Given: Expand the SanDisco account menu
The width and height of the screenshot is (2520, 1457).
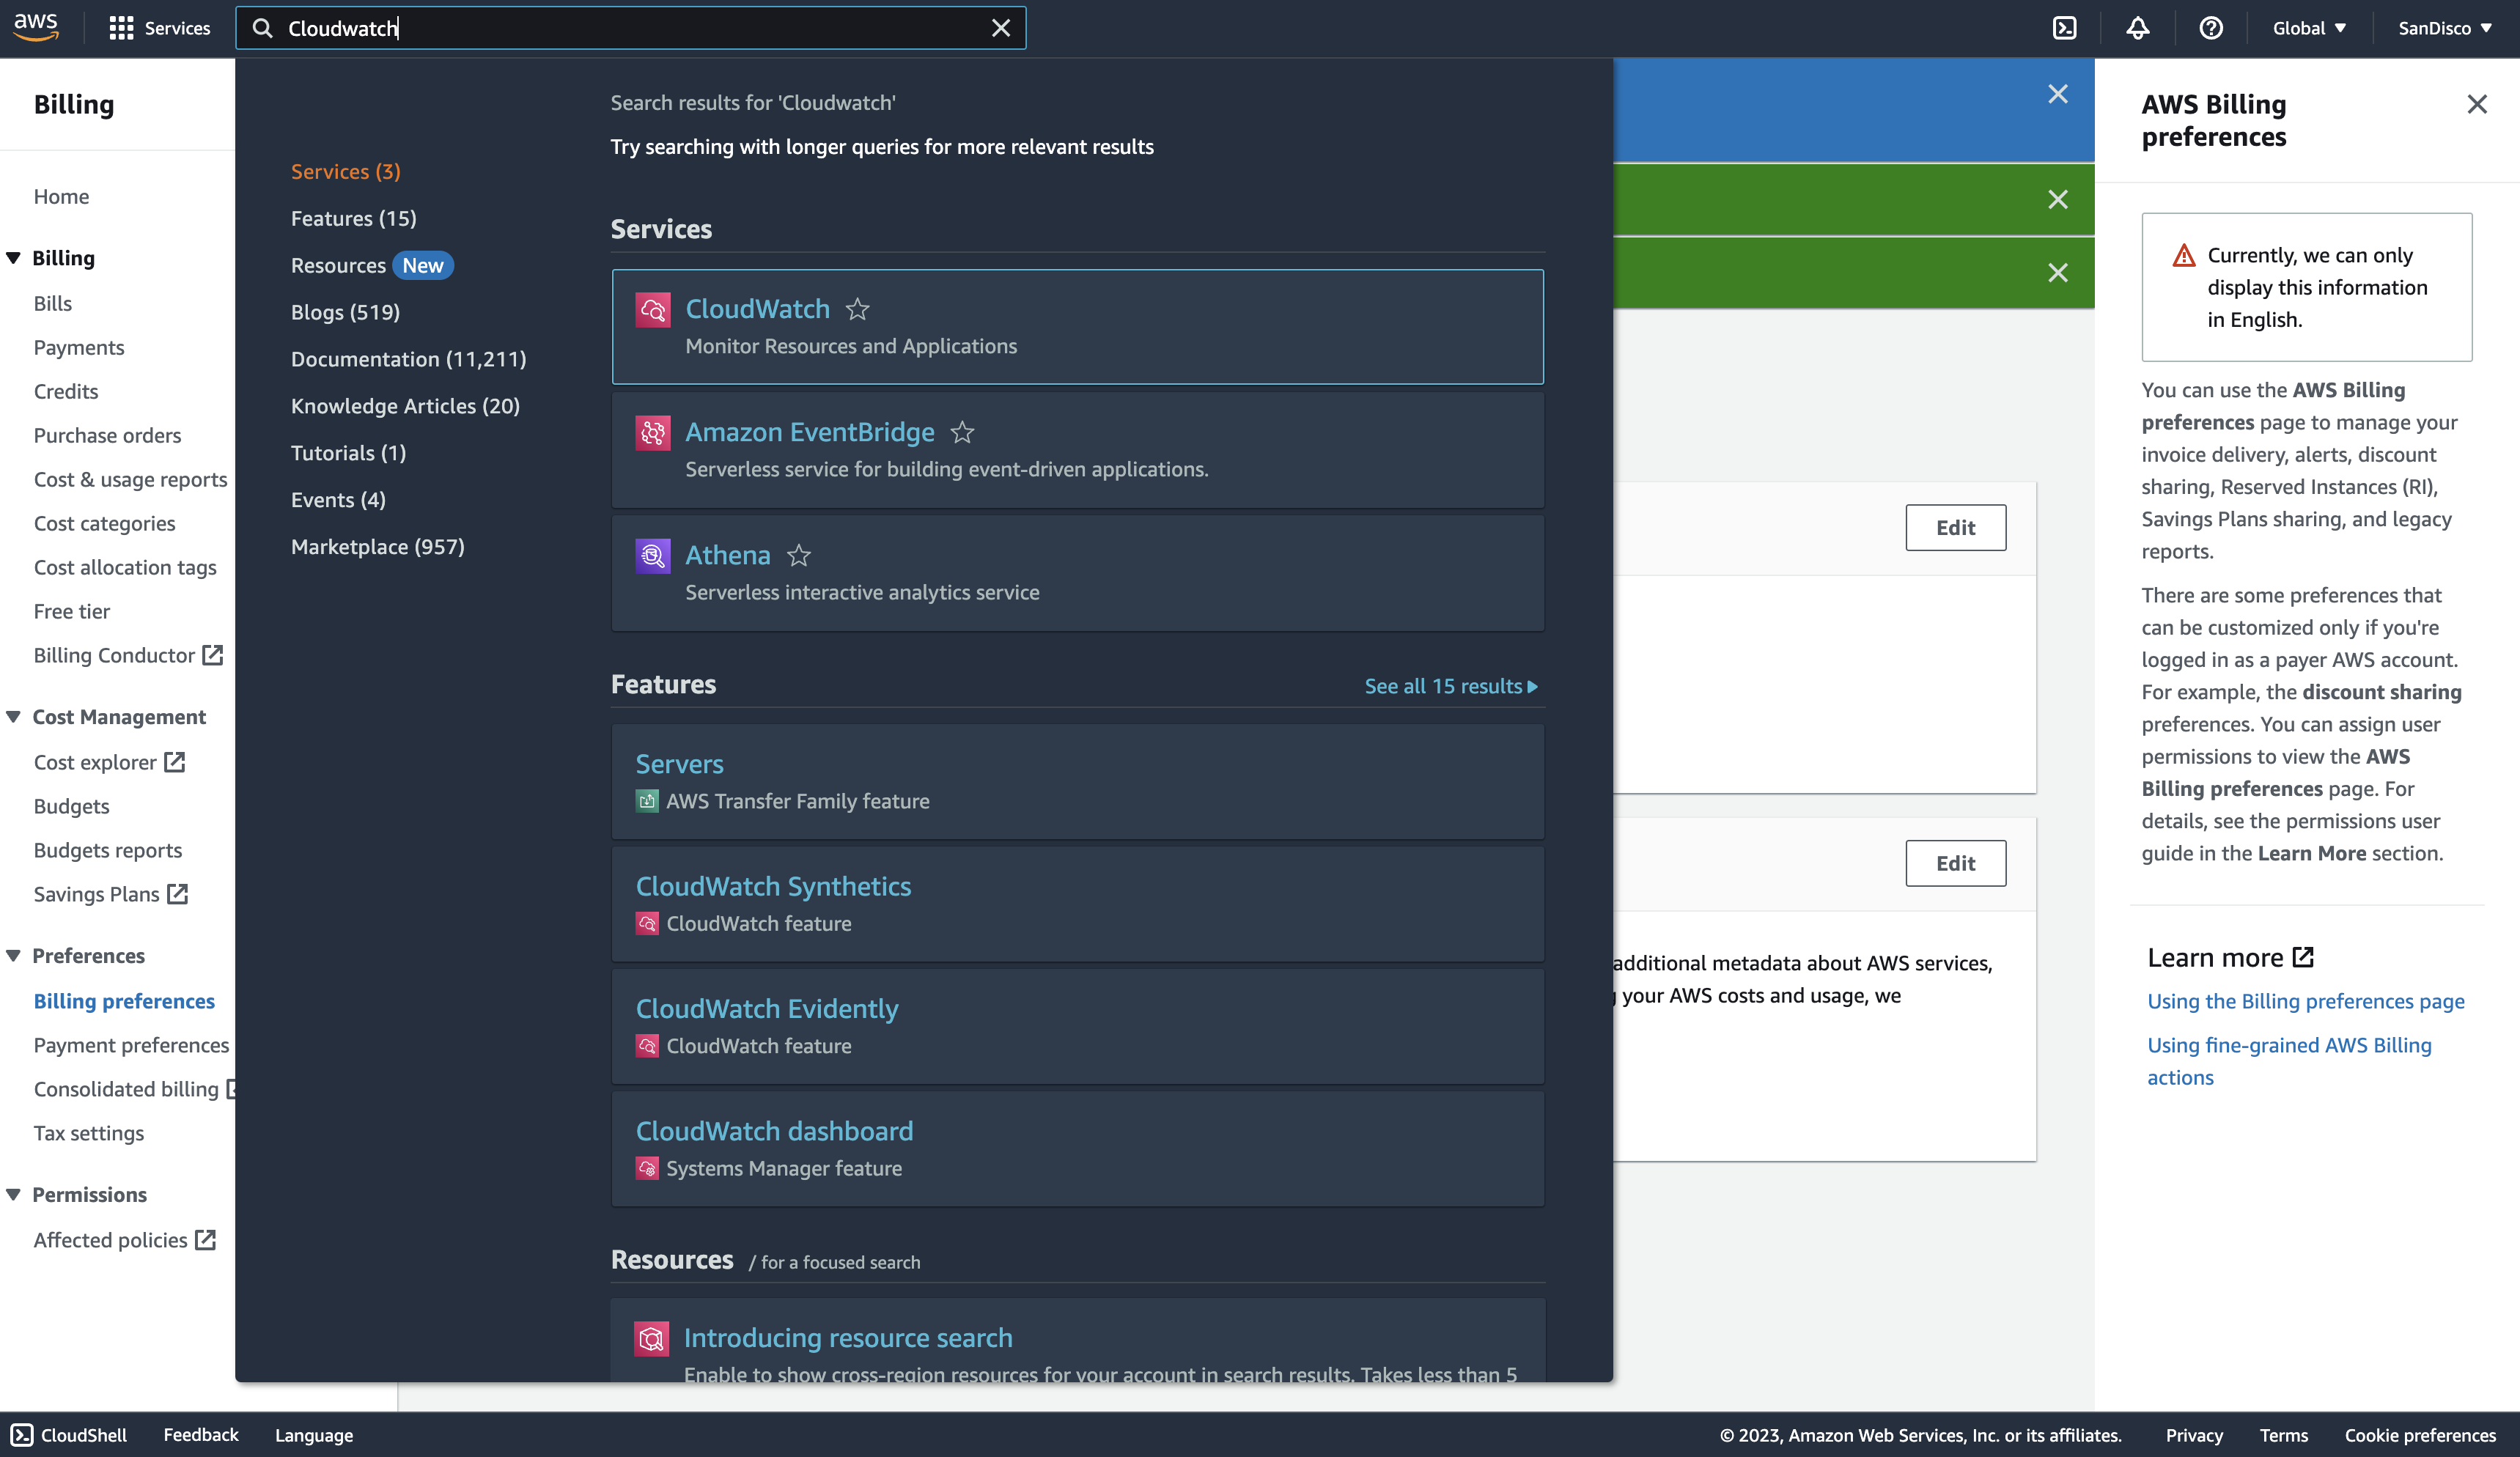Looking at the screenshot, I should coord(2444,28).
